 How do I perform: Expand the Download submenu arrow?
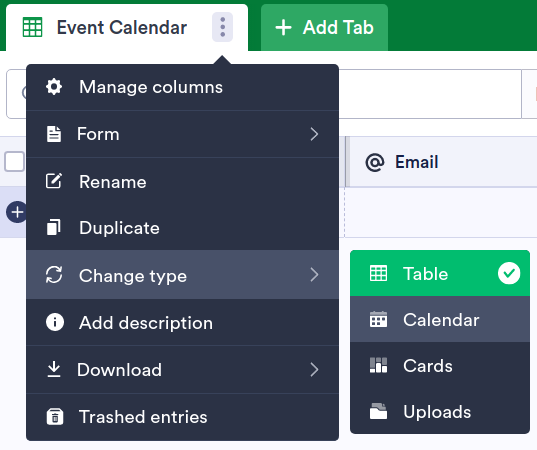[314, 370]
